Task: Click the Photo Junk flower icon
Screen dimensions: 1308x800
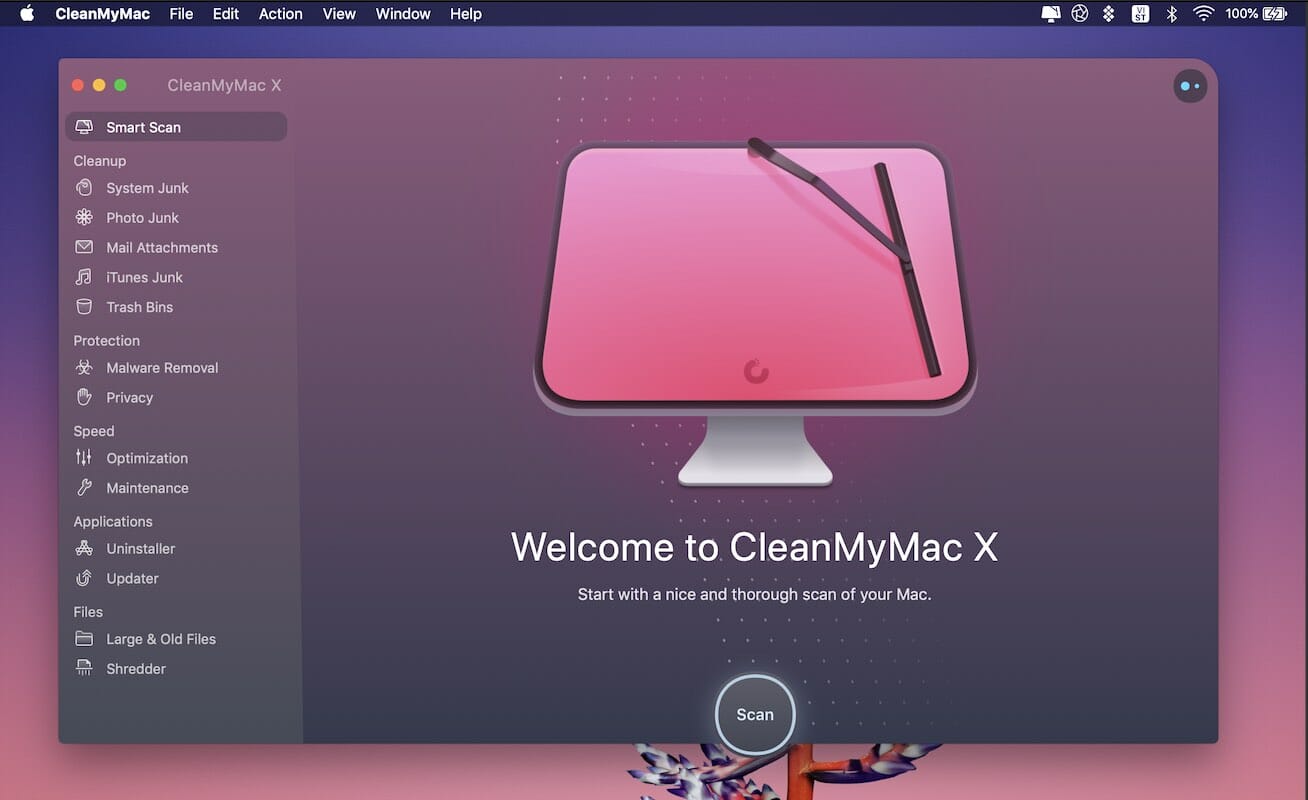Action: click(x=84, y=218)
